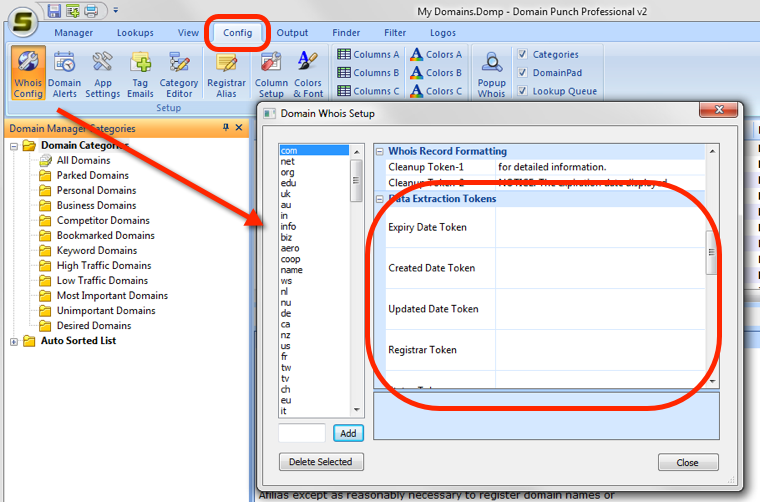Select the Desired Domains folder
The image size is (760, 502).
pyautogui.click(x=94, y=326)
